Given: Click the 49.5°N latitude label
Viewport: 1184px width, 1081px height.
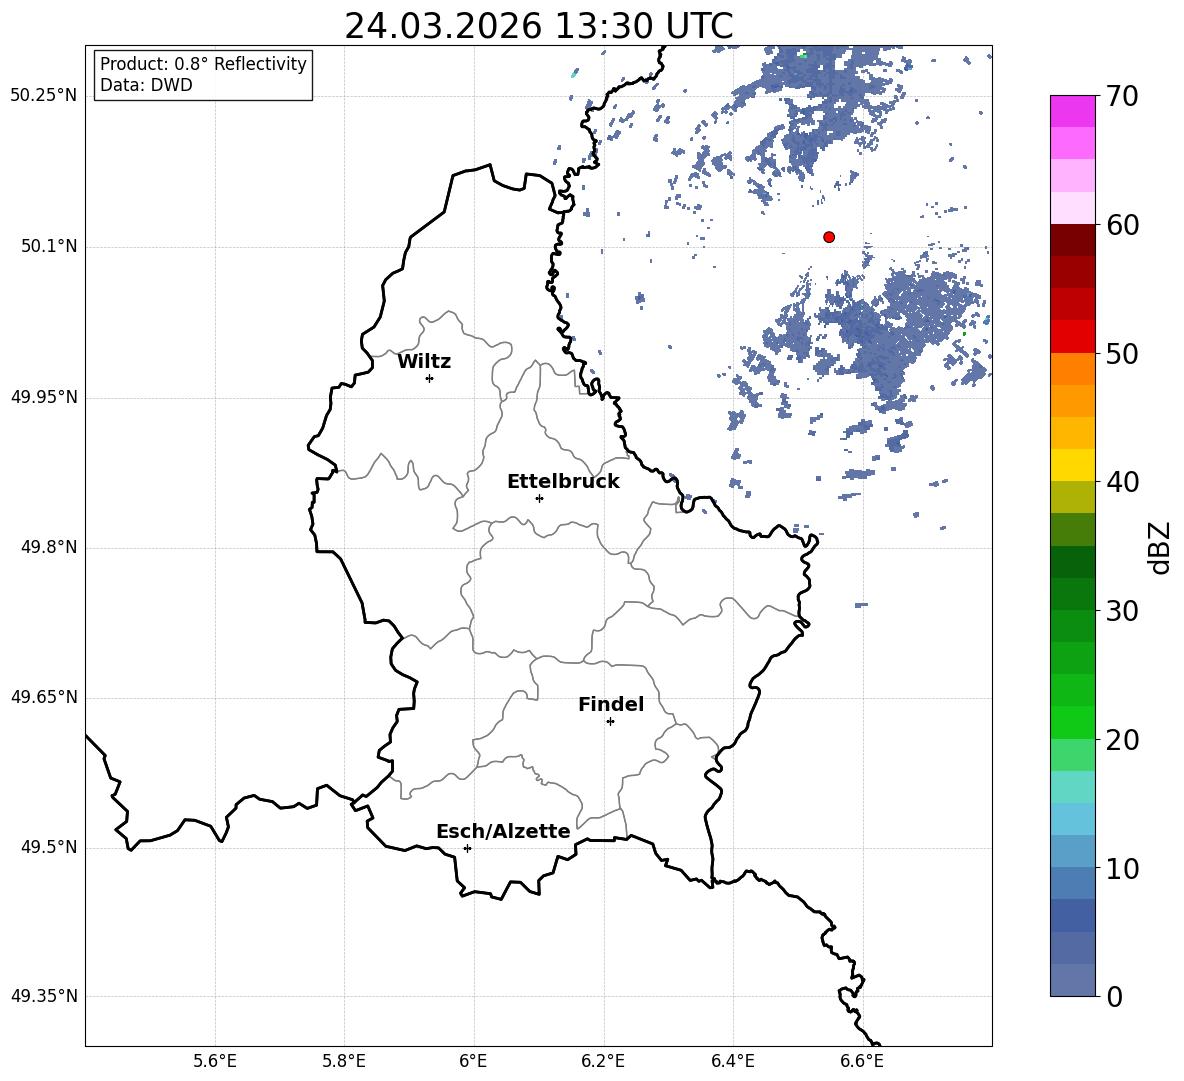Looking at the screenshot, I should (x=49, y=847).
